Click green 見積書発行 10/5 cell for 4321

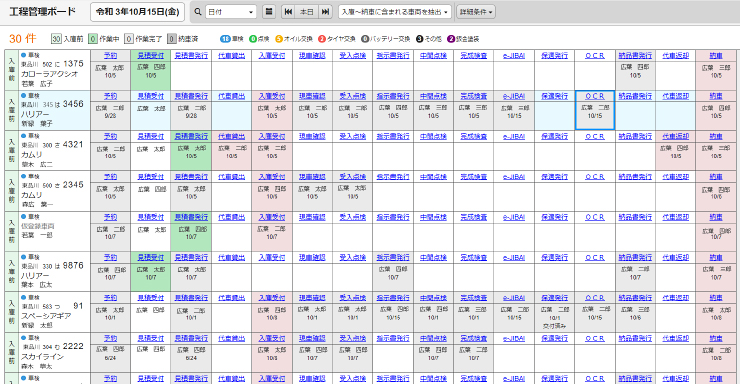point(191,156)
